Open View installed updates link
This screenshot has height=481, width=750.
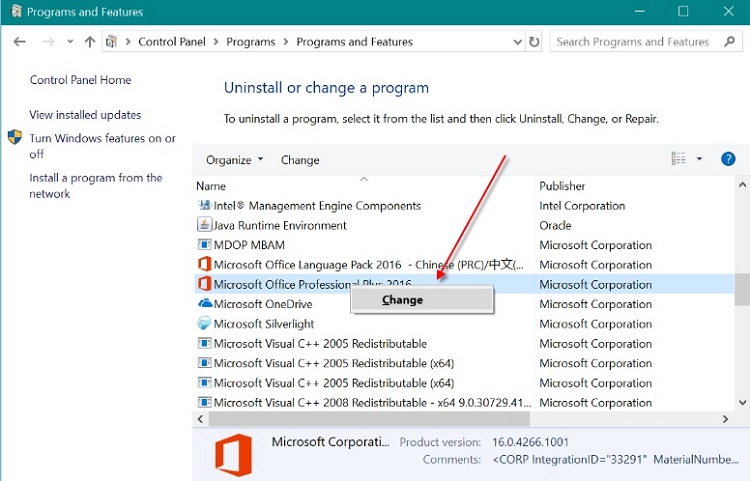click(x=85, y=115)
